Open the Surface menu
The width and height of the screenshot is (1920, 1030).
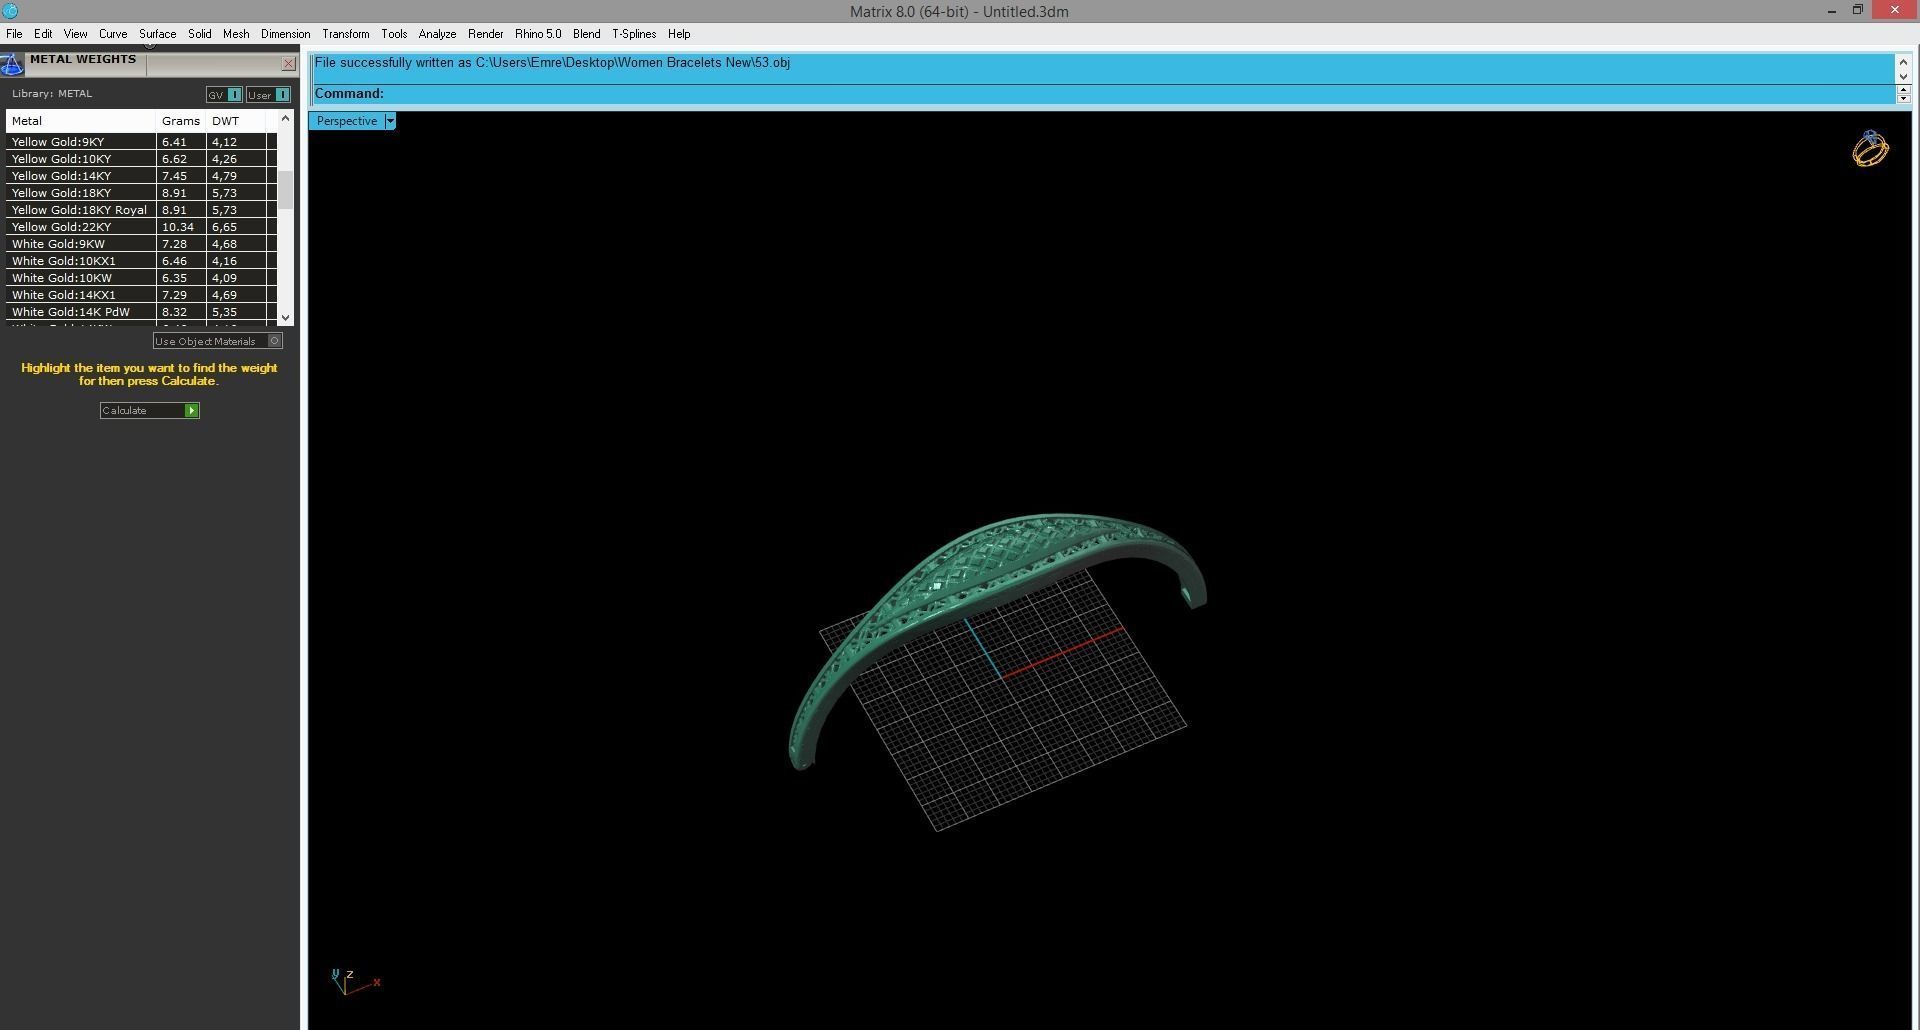[157, 34]
